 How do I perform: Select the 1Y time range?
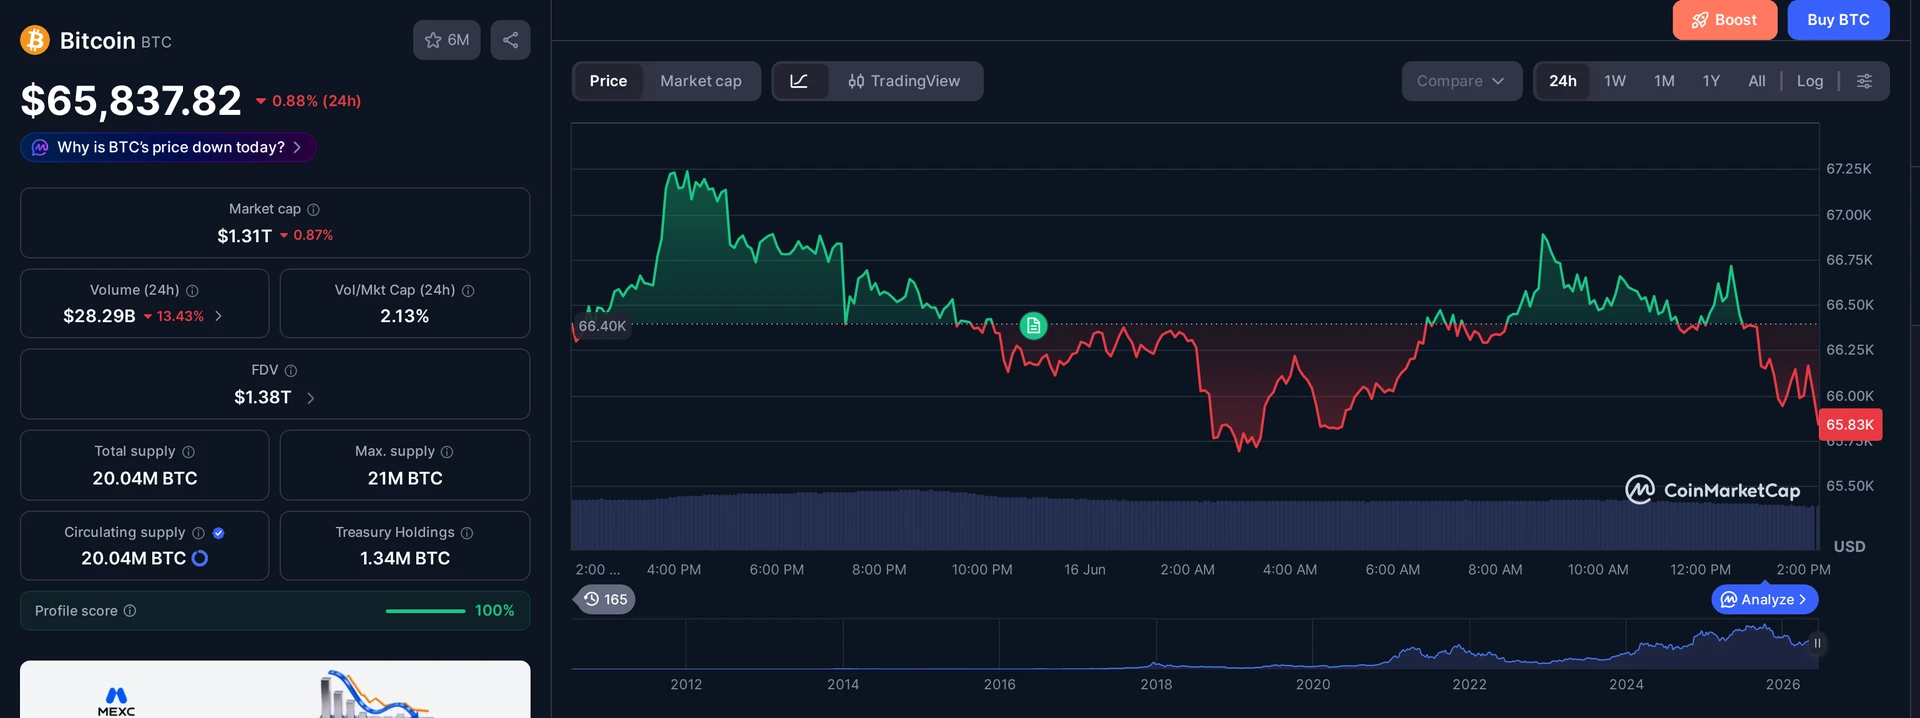(1711, 81)
